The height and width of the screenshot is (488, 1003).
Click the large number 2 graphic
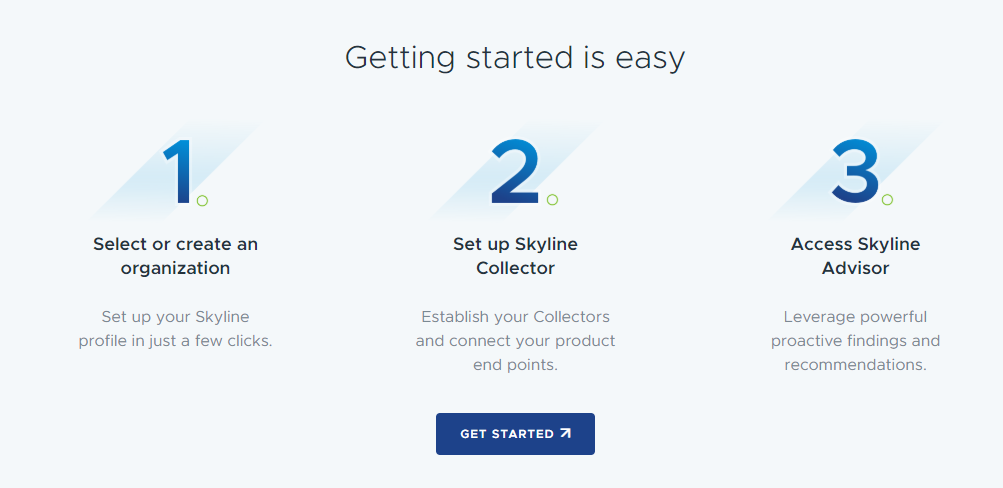[x=516, y=171]
